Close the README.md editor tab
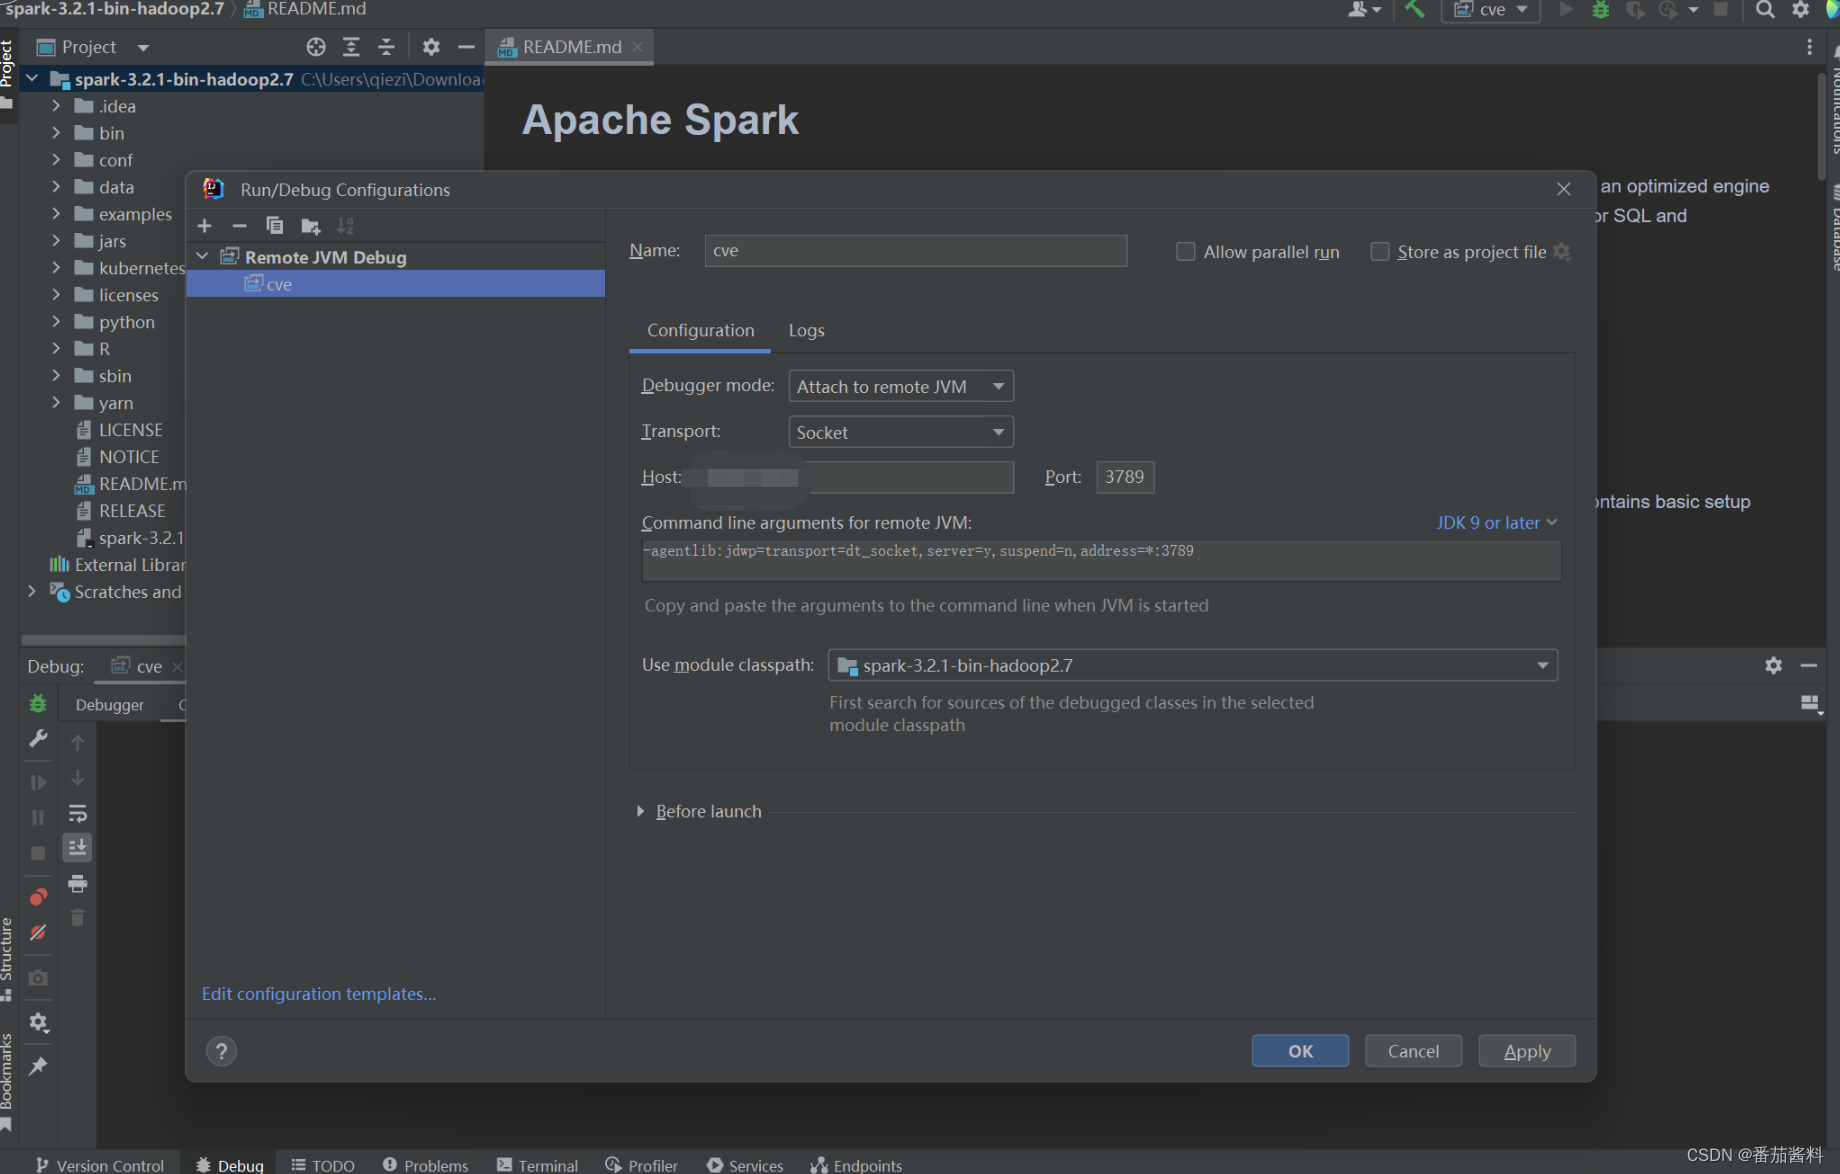This screenshot has height=1174, width=1840. 637,47
